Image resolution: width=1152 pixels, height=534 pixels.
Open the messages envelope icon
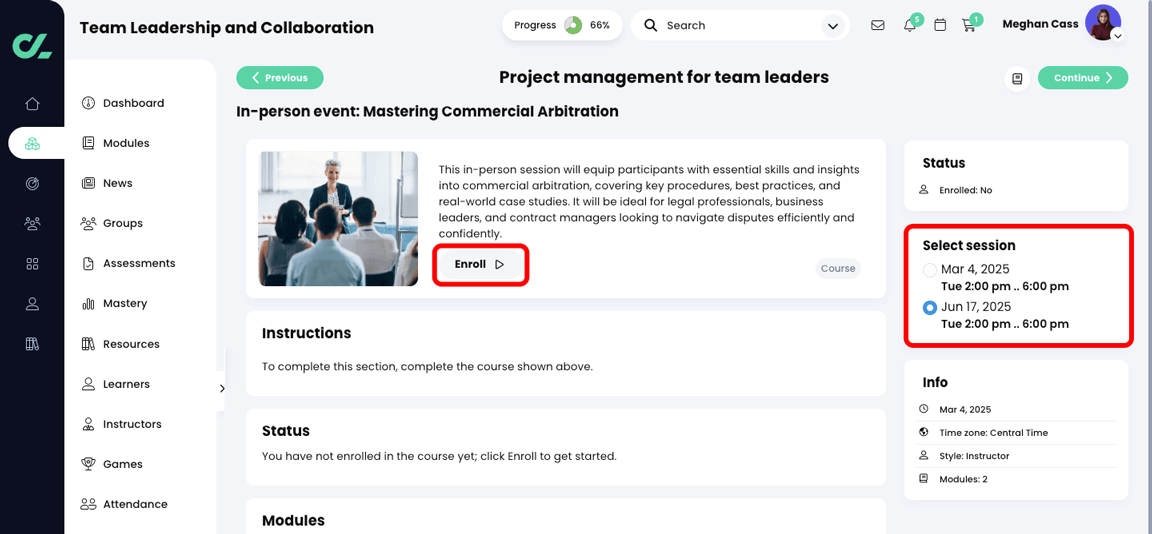[877, 25]
